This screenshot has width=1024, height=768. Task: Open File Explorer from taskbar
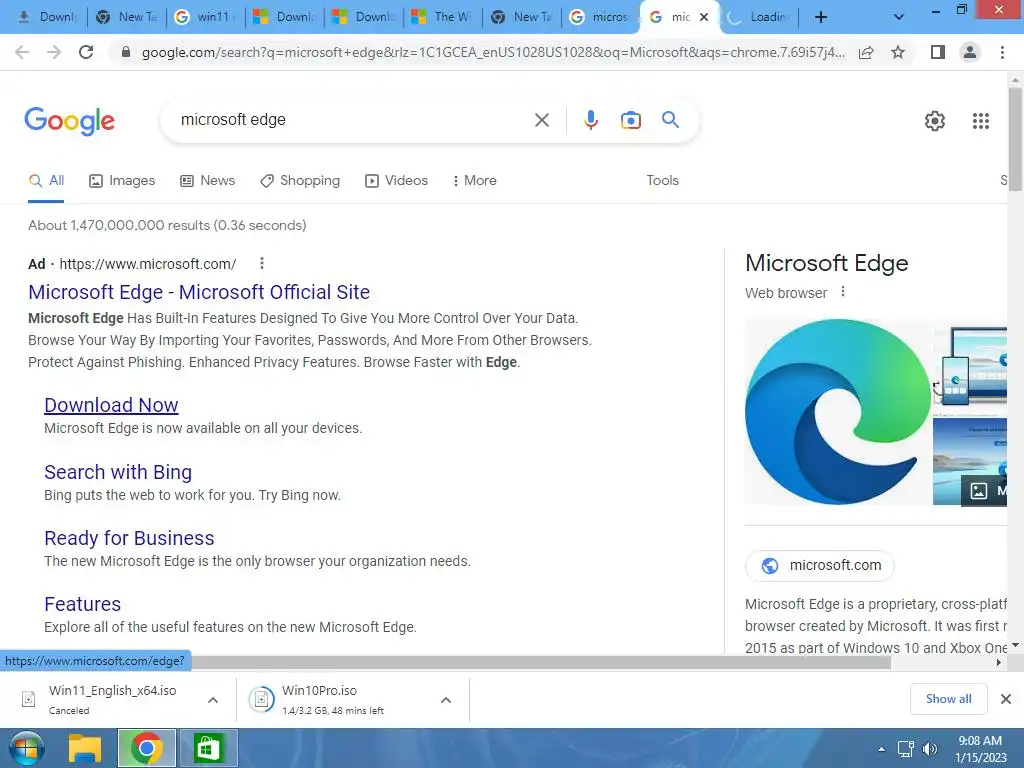coord(85,748)
